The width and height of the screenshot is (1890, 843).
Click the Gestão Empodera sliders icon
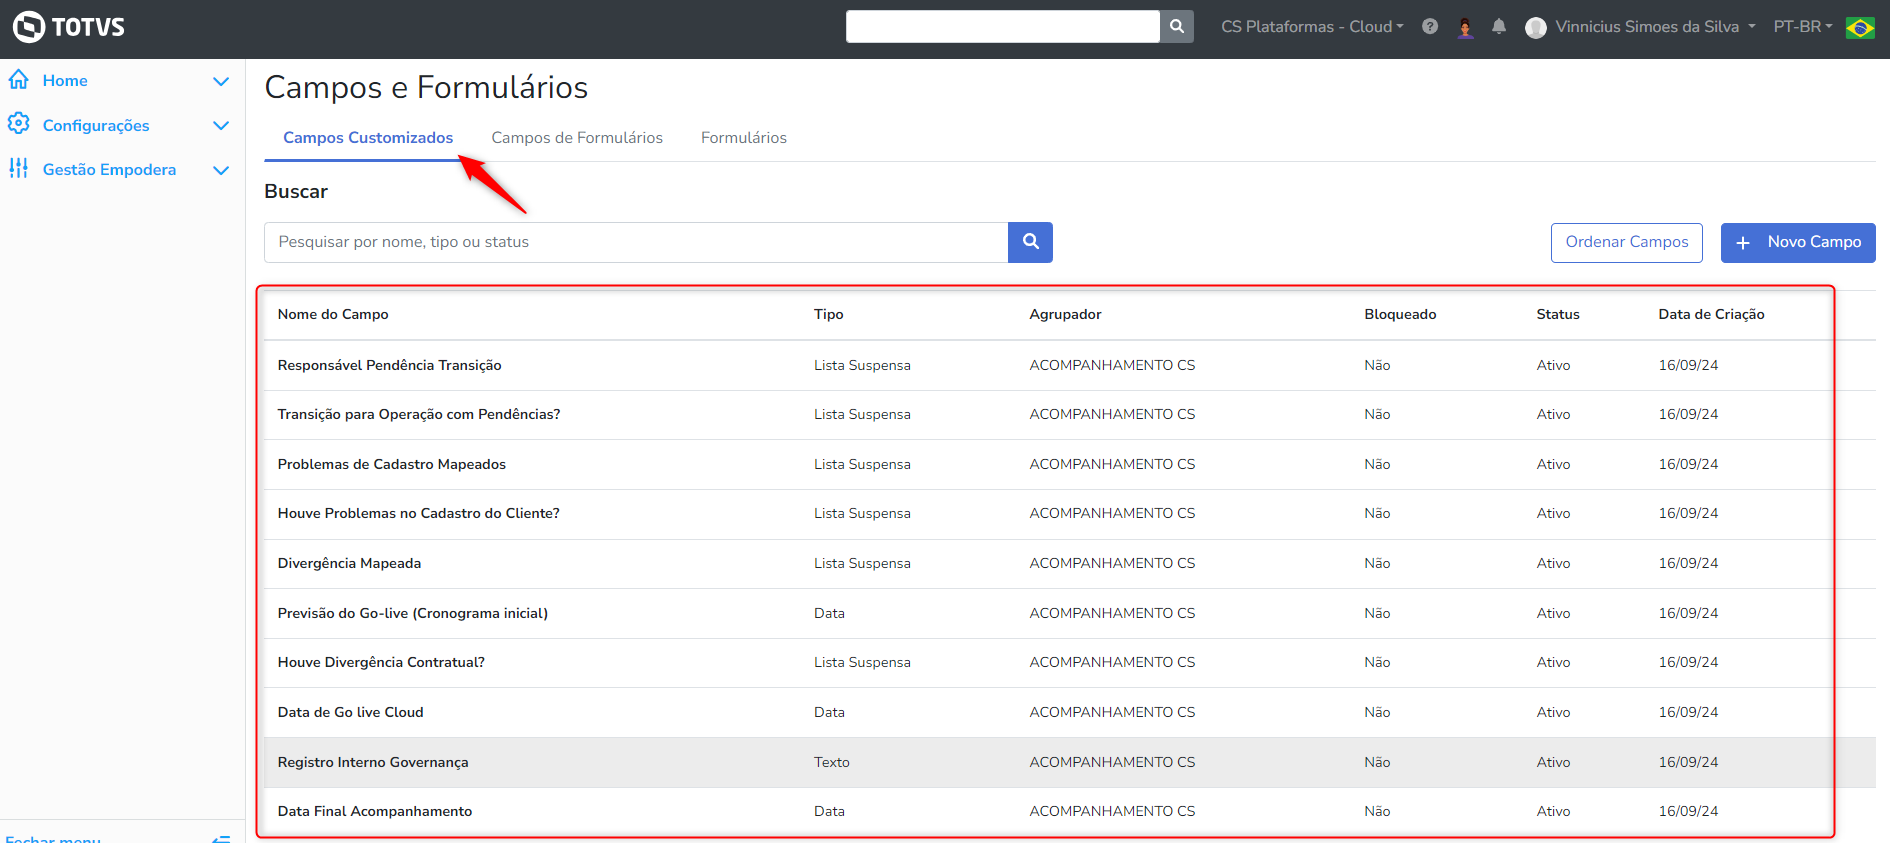tap(19, 168)
